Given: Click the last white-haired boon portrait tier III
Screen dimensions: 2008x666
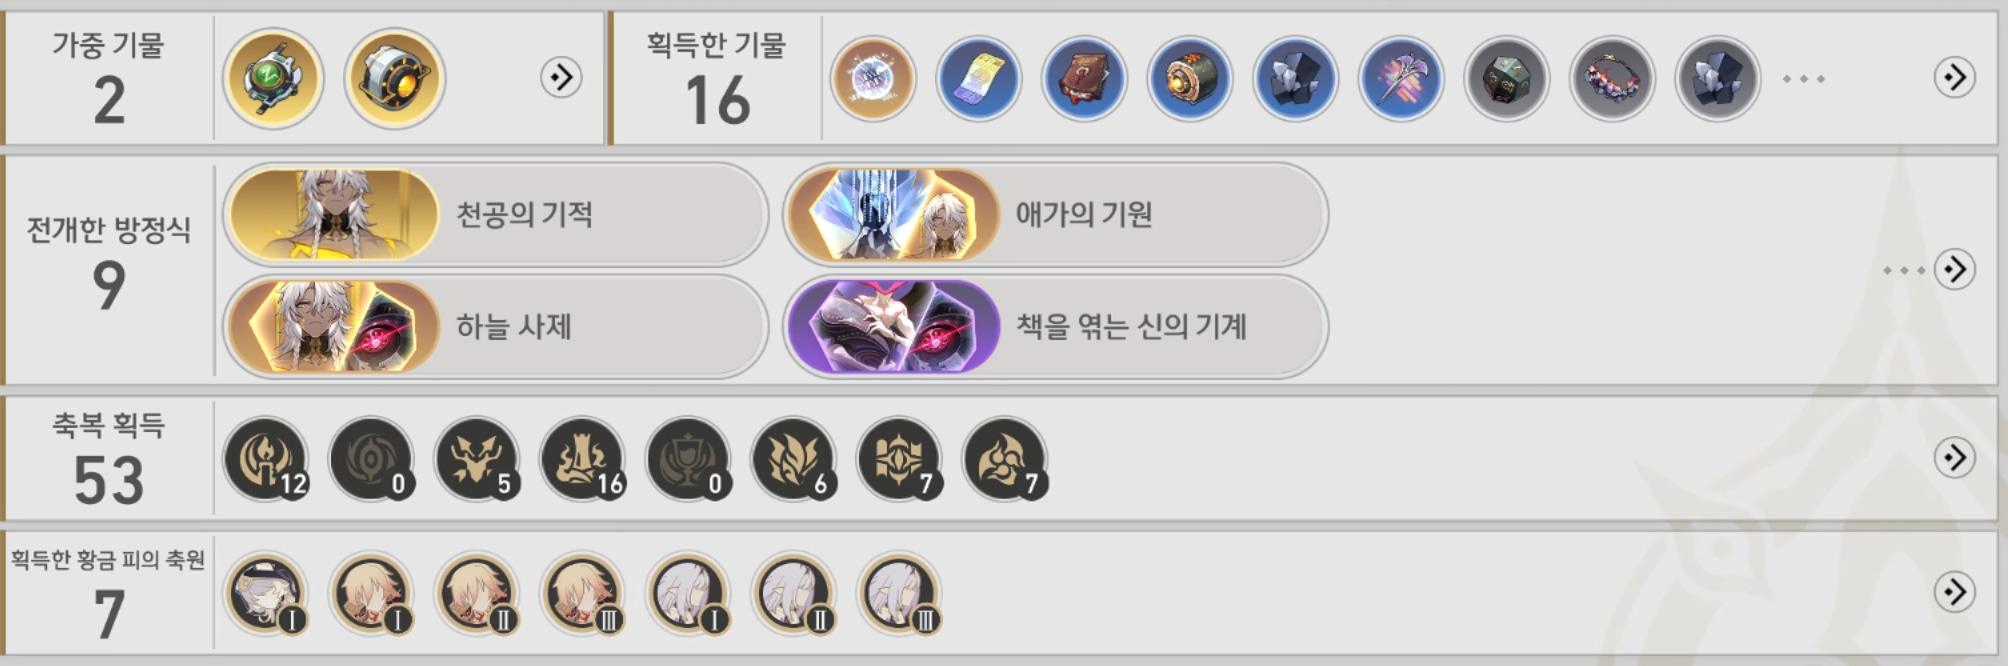Looking at the screenshot, I should coord(900,594).
